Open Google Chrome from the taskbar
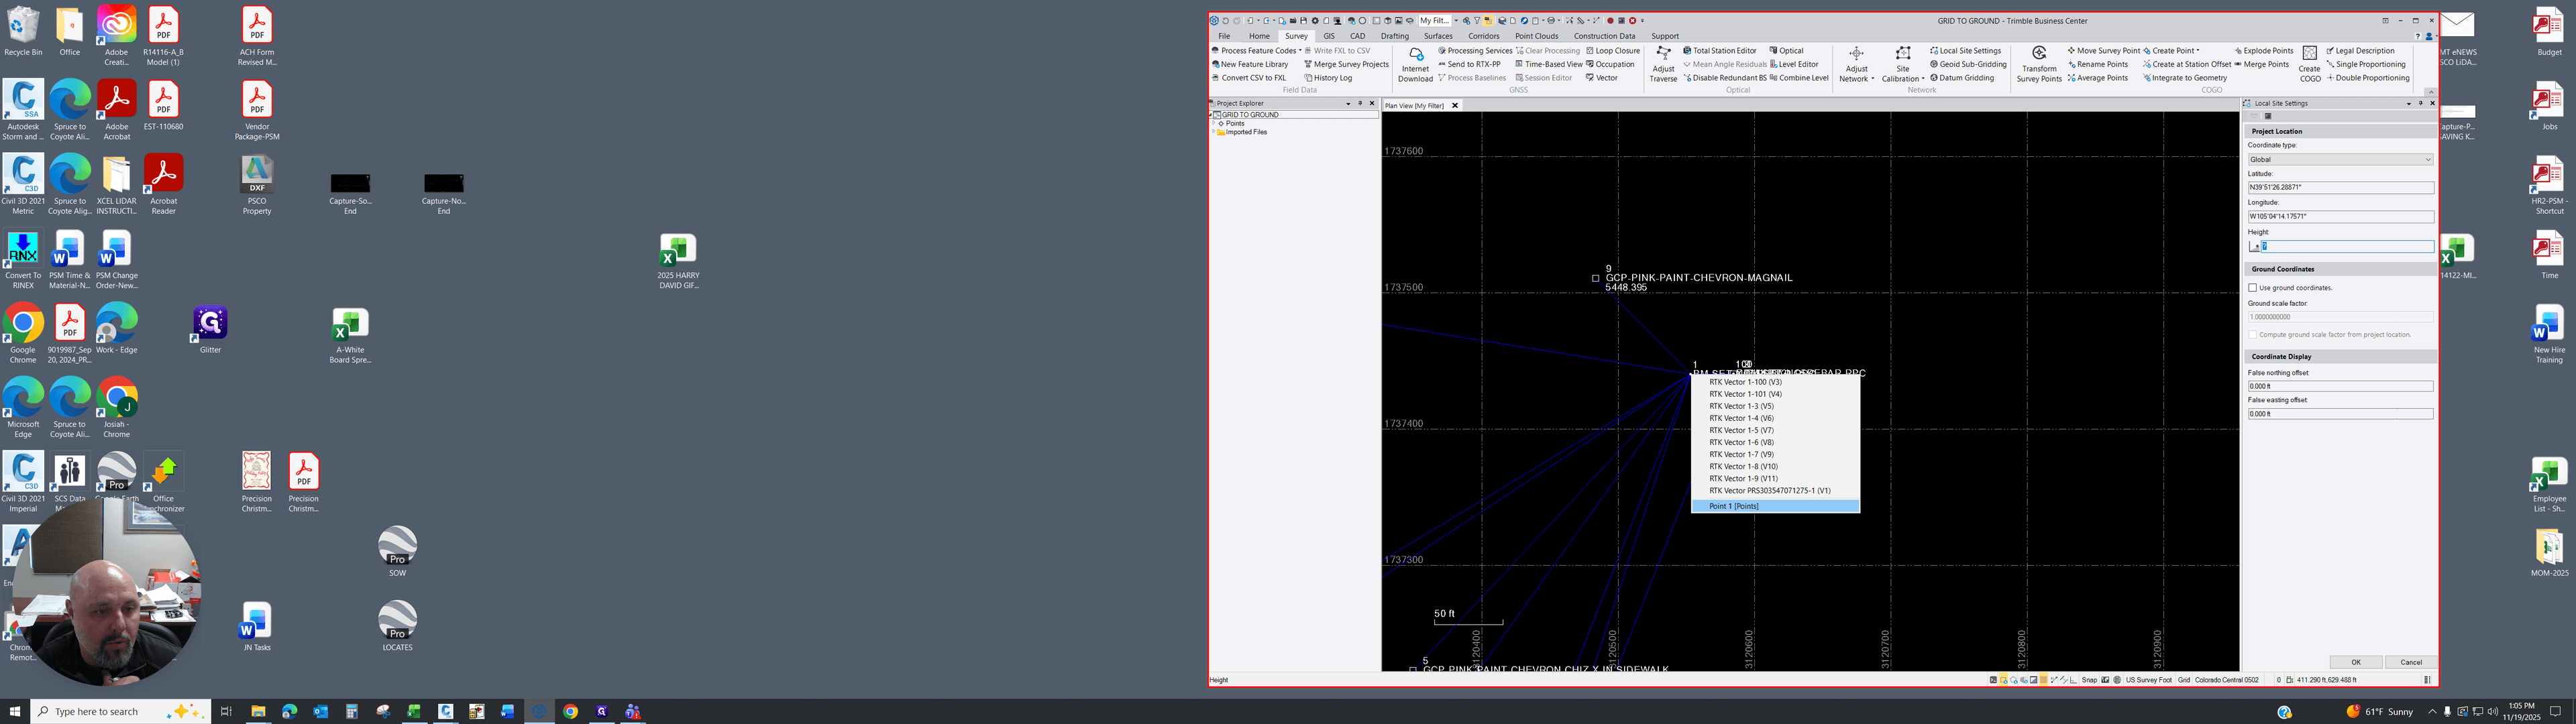This screenshot has height=724, width=2576. point(570,712)
